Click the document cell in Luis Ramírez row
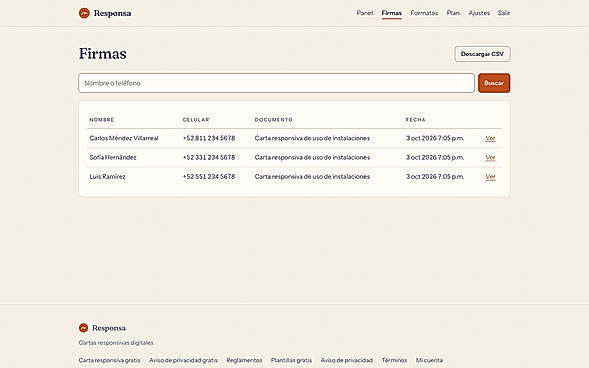This screenshot has width=589, height=368. coord(312,176)
